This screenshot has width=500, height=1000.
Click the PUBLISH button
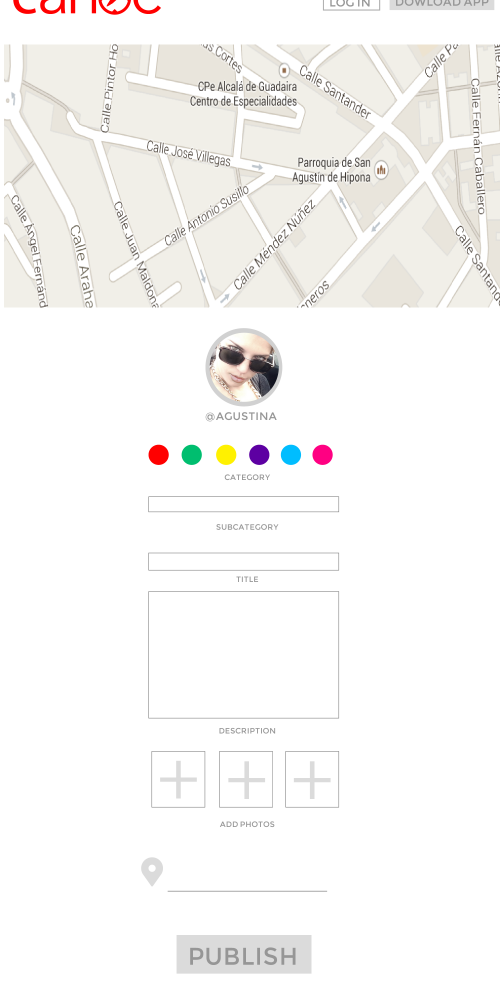pyautogui.click(x=244, y=954)
